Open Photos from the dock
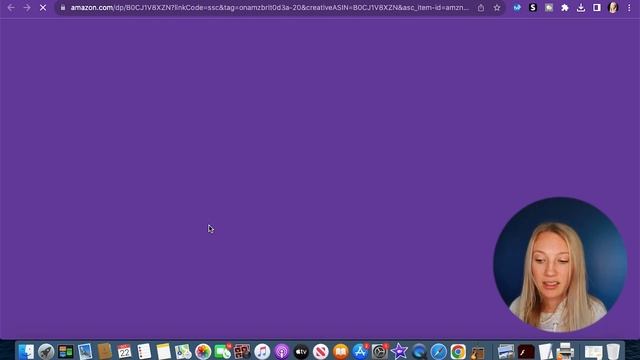Screen dimensions: 640x360 tap(202, 351)
